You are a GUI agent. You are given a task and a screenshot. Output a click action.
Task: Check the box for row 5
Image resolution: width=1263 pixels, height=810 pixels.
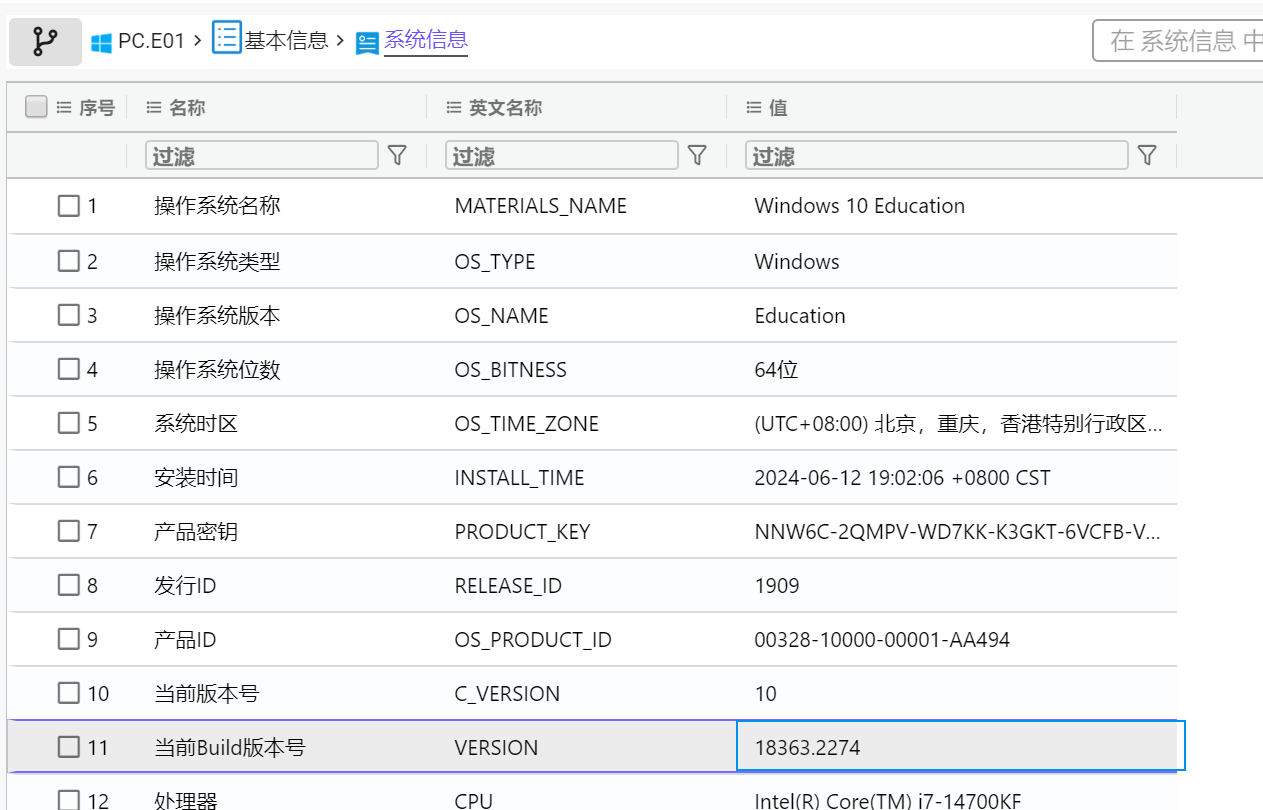coord(68,423)
